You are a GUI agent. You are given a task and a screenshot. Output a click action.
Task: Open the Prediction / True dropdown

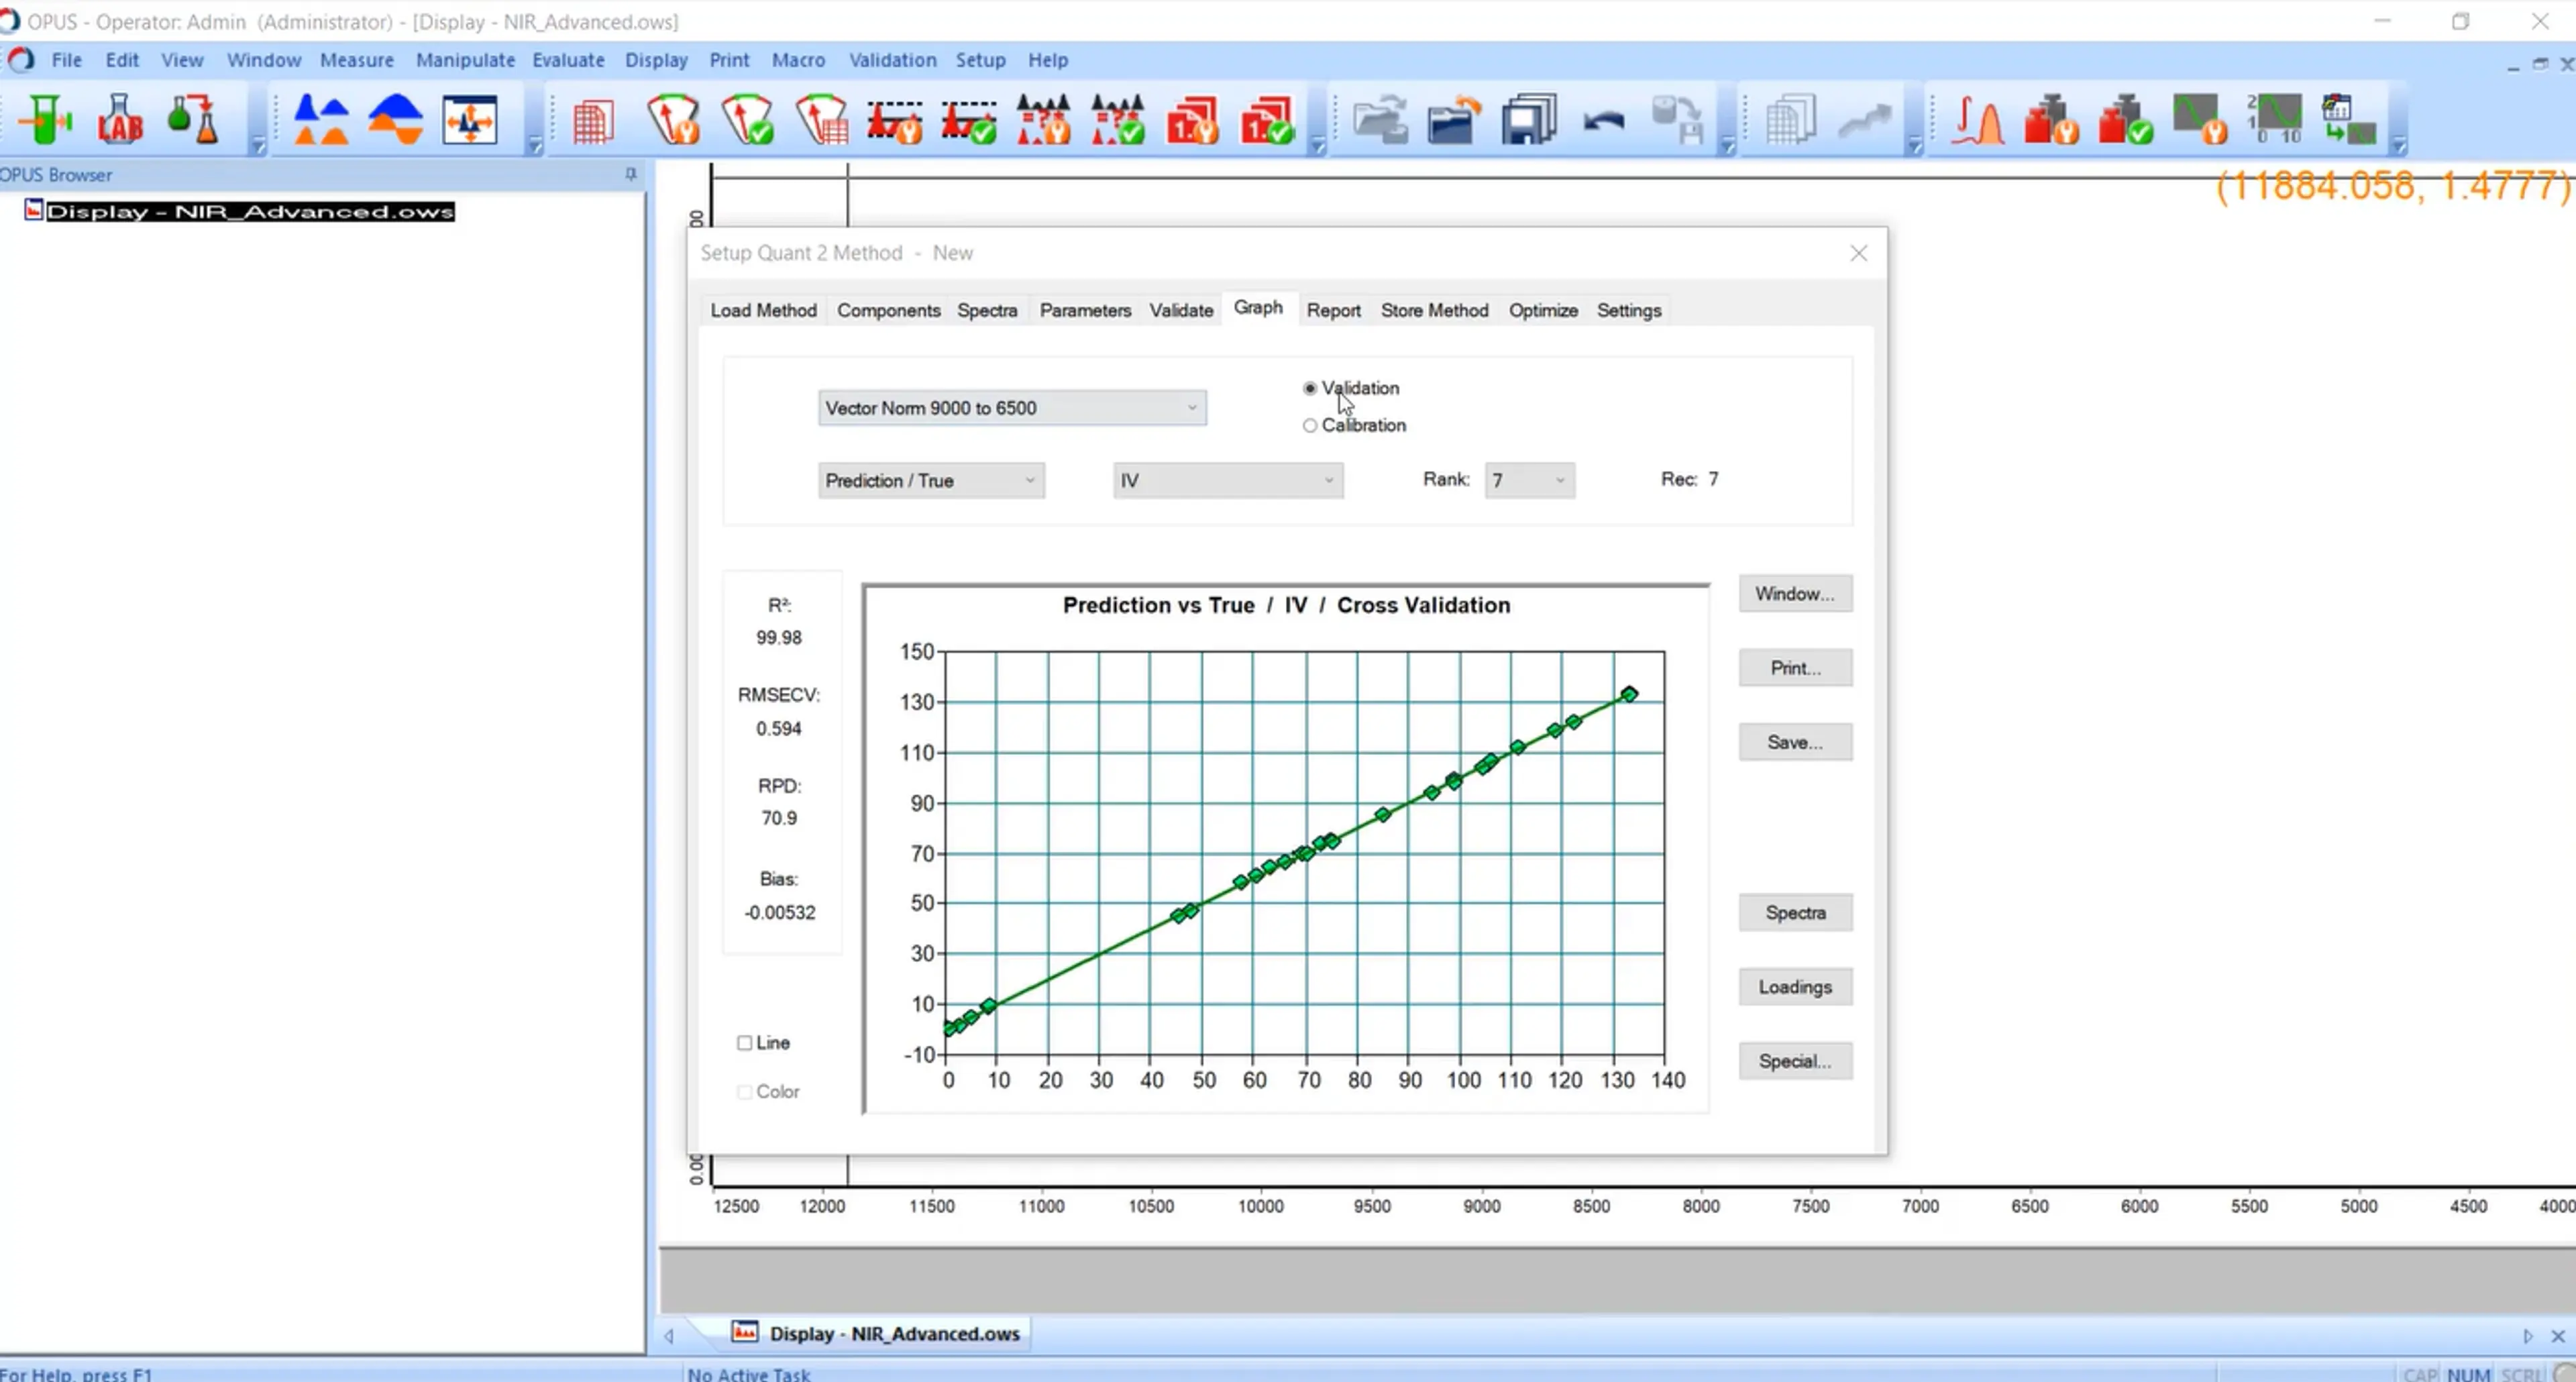pos(931,481)
